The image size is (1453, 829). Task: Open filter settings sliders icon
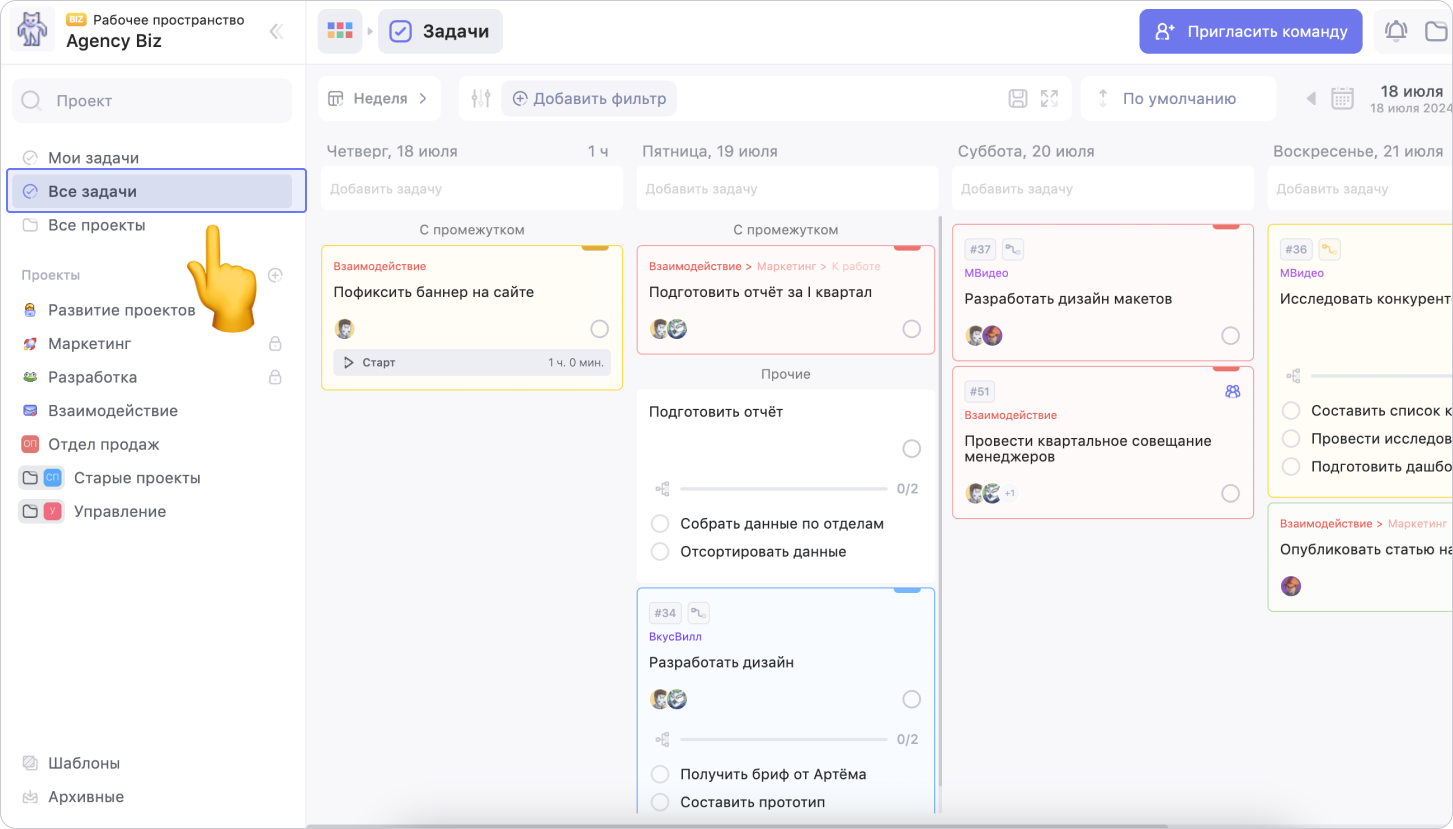tap(481, 99)
